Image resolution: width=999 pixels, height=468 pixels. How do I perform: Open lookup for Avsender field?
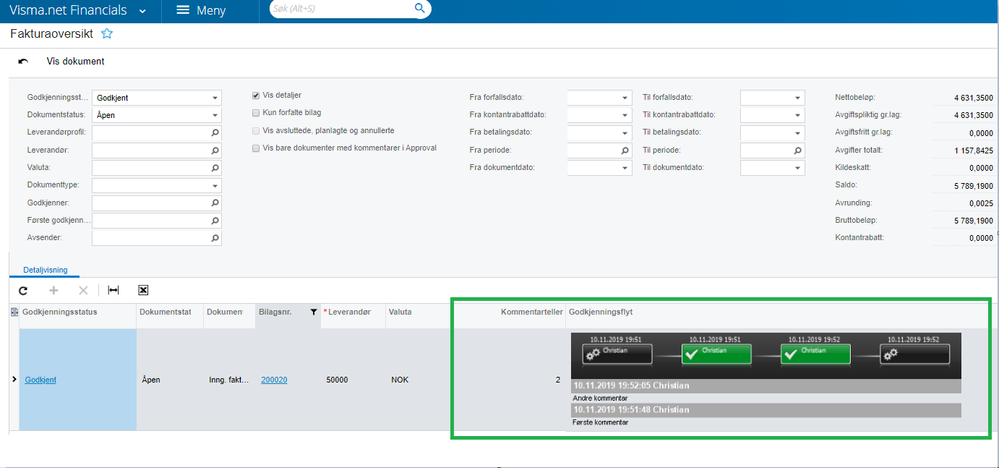(215, 238)
